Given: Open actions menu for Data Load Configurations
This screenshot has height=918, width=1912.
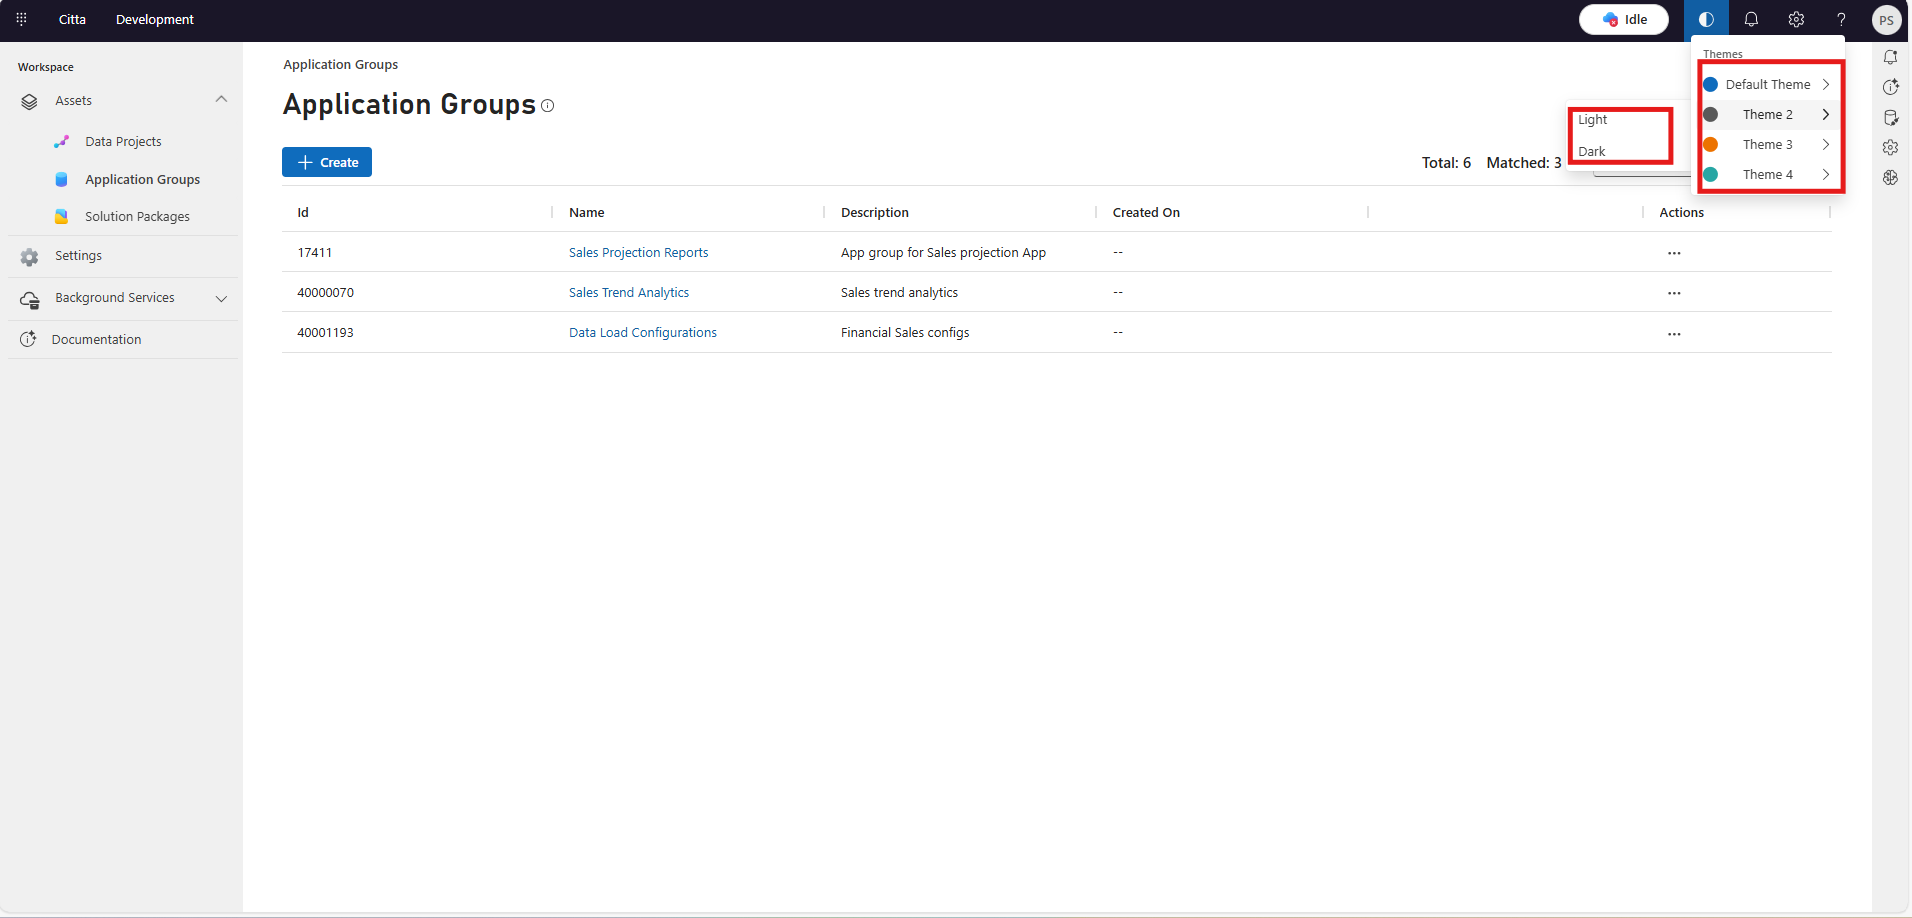Looking at the screenshot, I should [1674, 333].
